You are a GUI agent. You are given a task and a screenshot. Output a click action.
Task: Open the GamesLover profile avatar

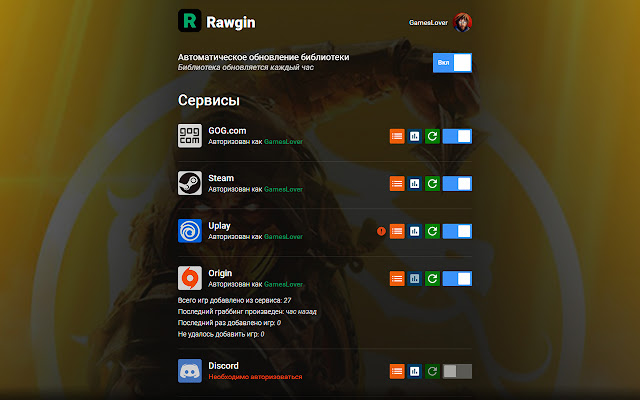(x=462, y=22)
